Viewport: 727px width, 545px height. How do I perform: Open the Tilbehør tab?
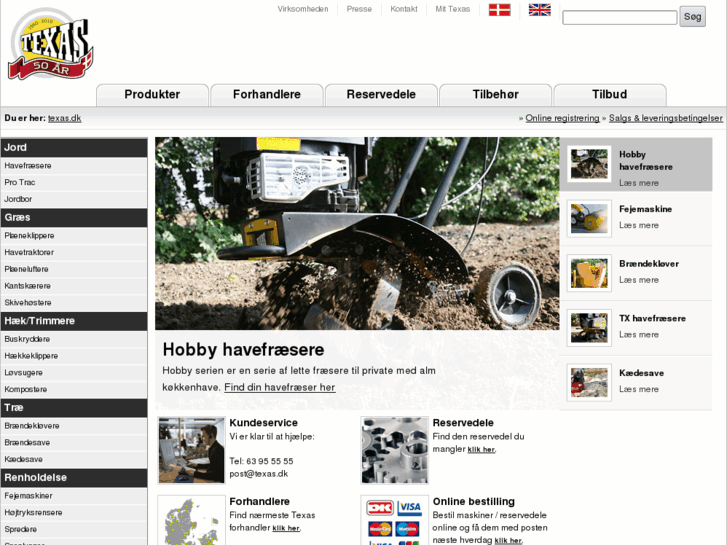(495, 95)
